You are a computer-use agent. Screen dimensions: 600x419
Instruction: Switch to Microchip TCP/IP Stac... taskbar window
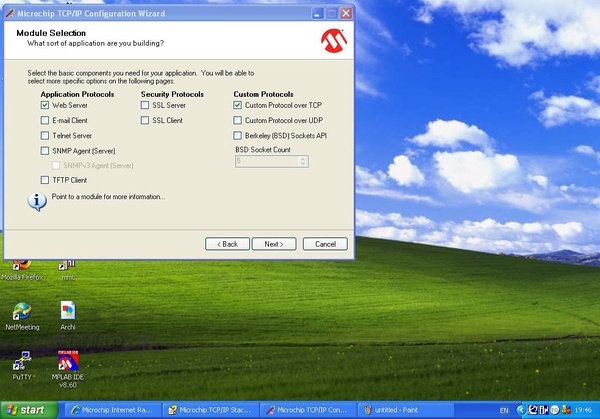click(210, 410)
